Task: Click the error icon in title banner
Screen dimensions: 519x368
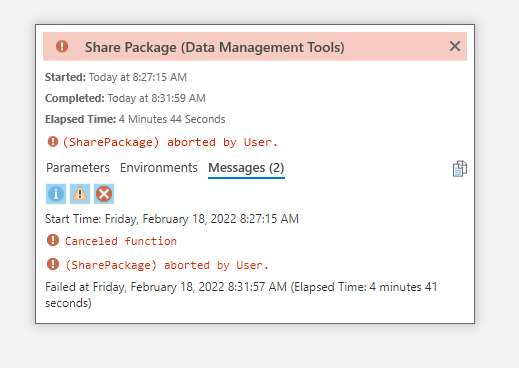Action: pos(62,46)
